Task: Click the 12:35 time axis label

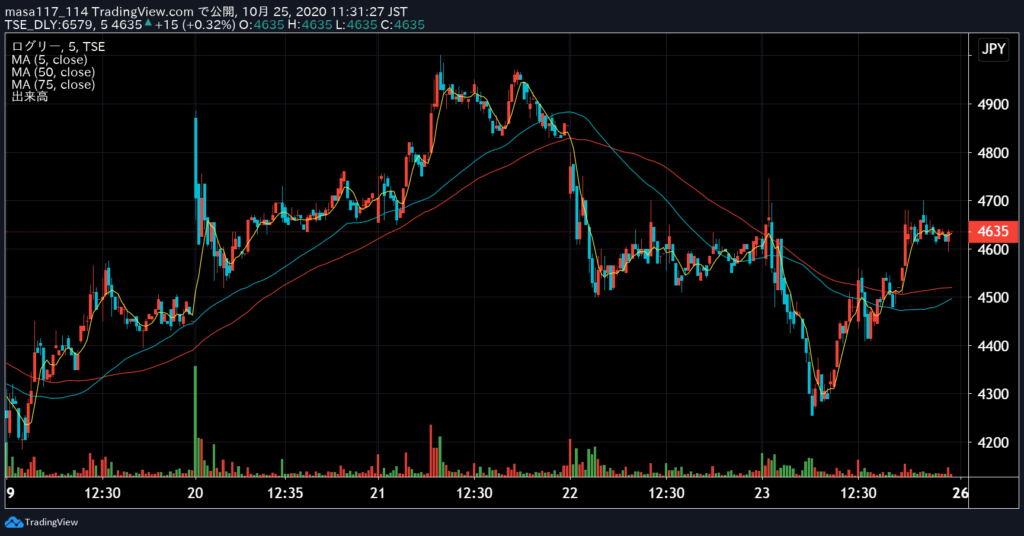Action: click(x=285, y=493)
